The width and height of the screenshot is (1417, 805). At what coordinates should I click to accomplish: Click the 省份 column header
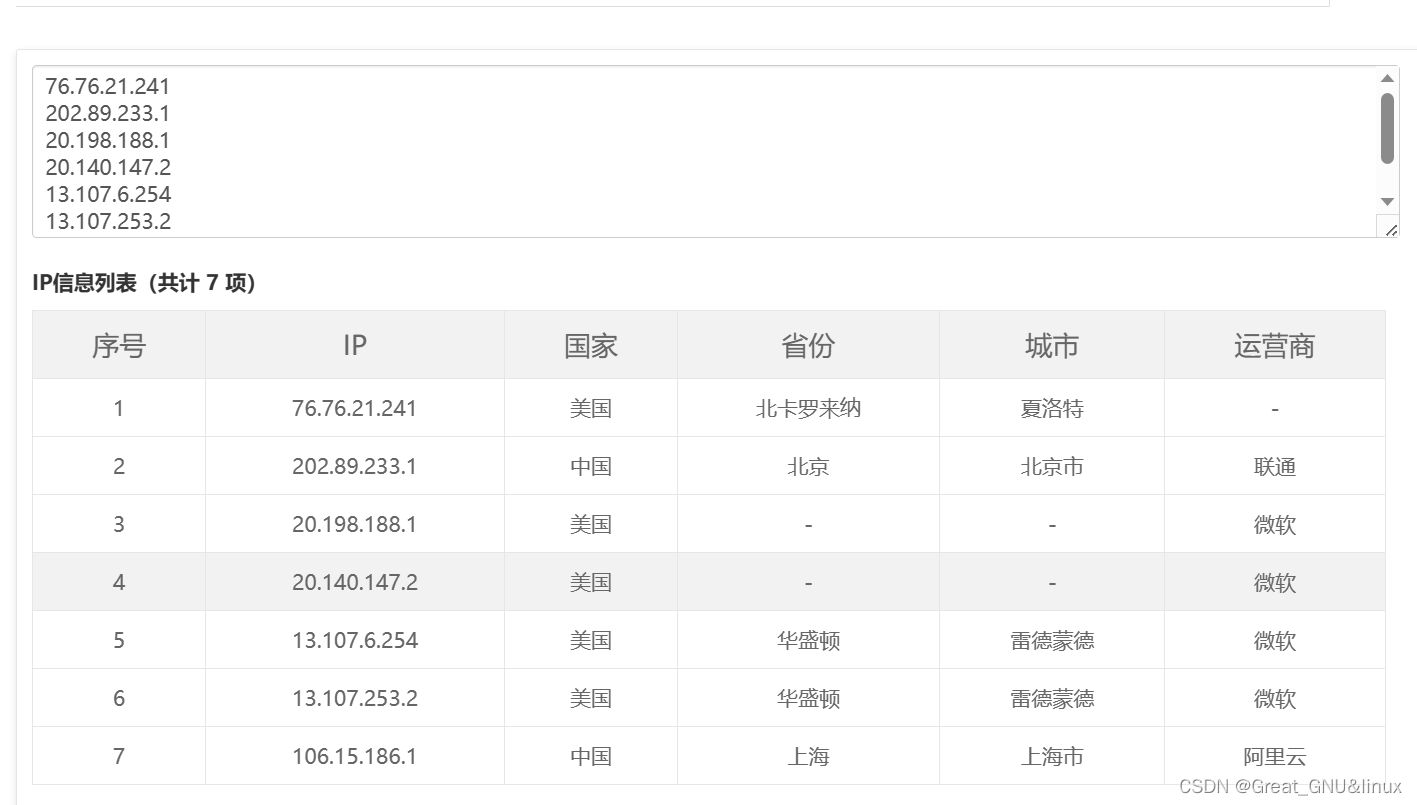[x=808, y=345]
